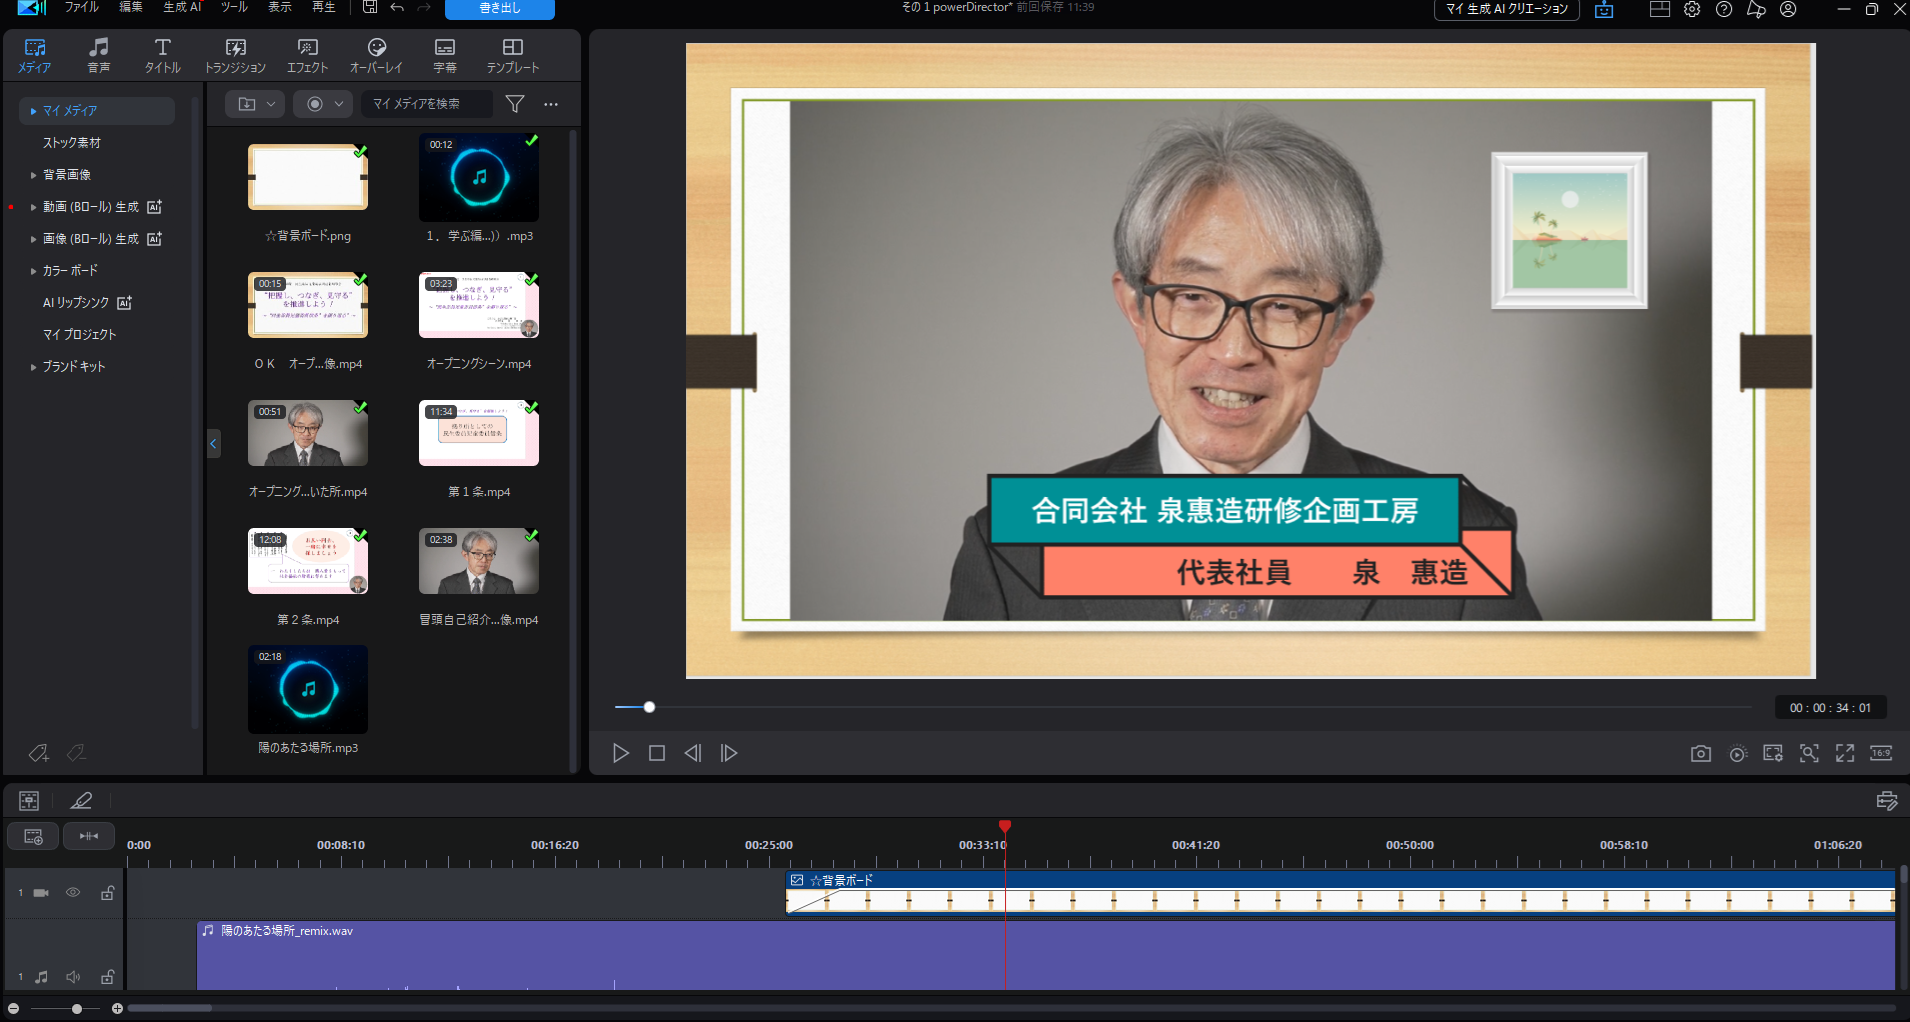This screenshot has height=1022, width=1910.
Task: Open the 編集 menu
Action: click(x=131, y=8)
